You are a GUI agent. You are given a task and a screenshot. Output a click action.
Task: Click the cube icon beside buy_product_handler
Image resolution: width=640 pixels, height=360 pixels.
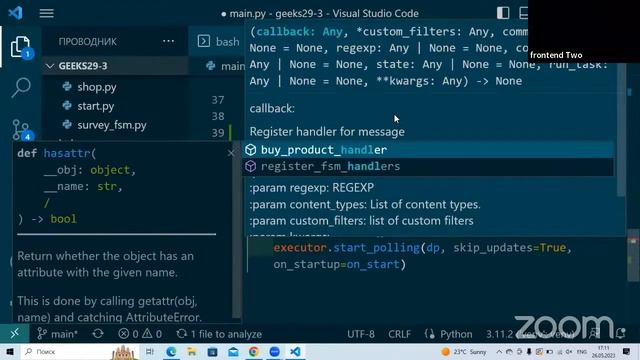tap(251, 150)
